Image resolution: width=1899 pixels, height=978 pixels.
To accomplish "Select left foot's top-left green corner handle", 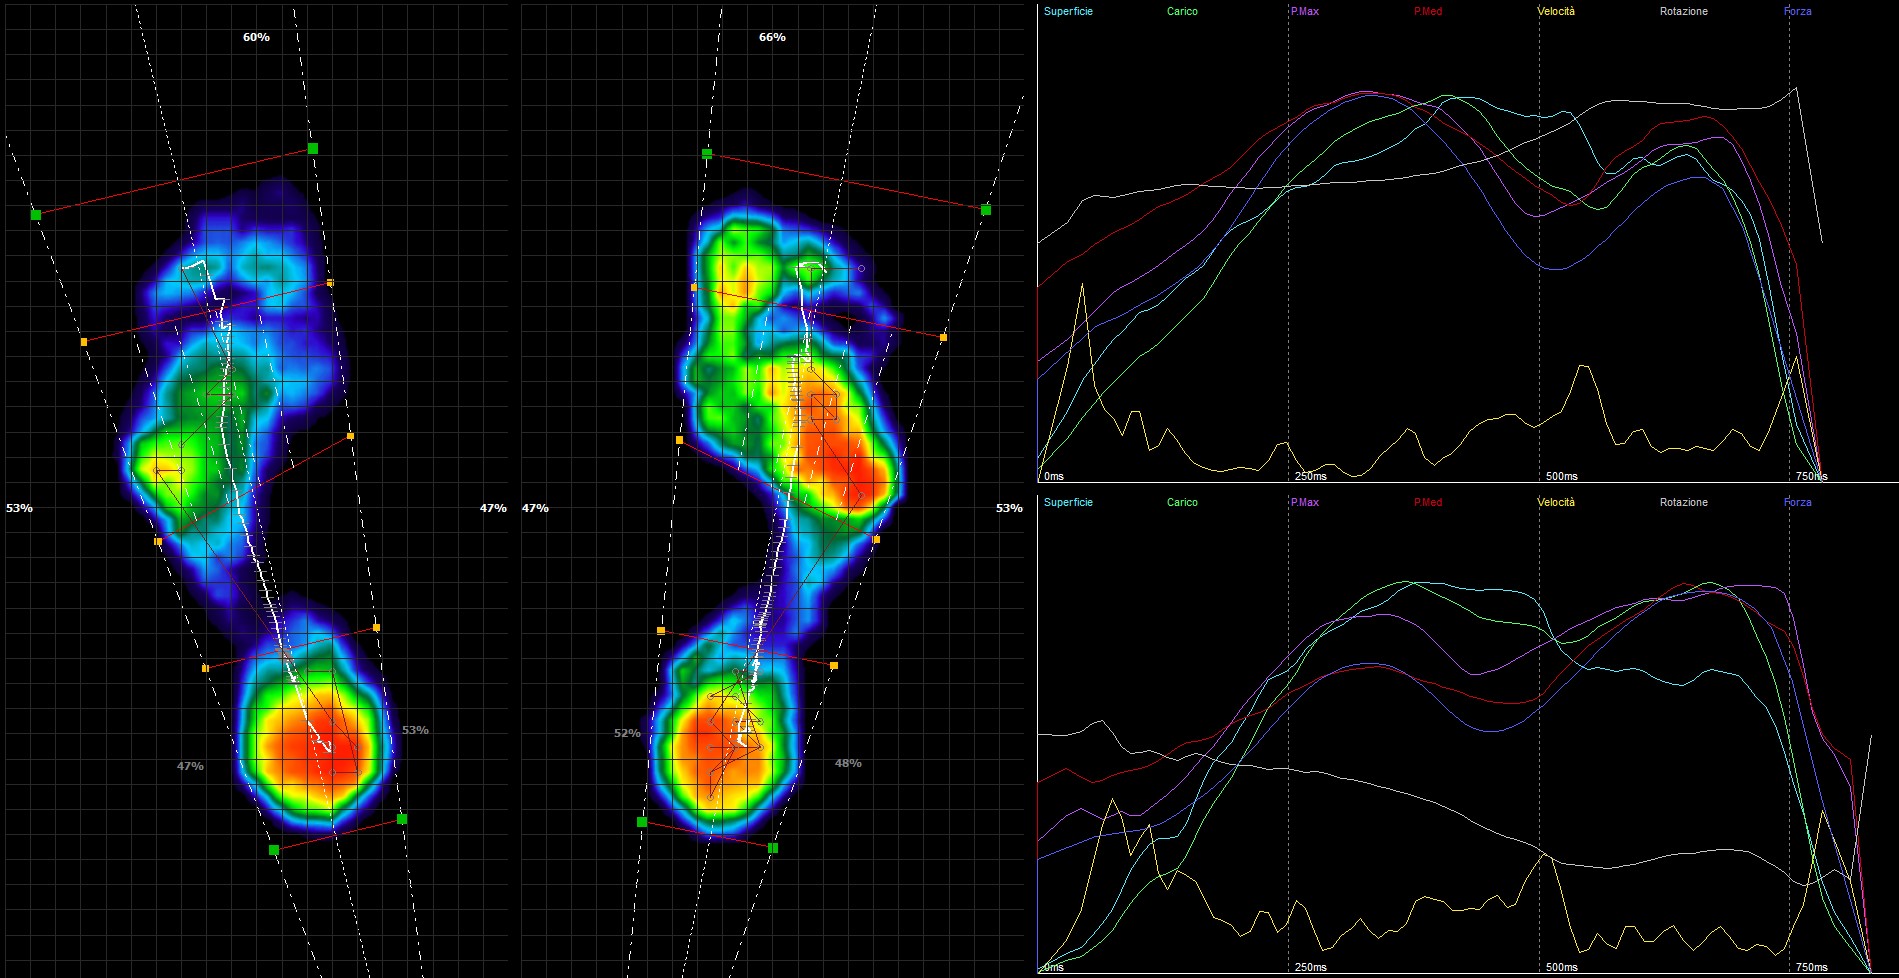I will click(36, 215).
